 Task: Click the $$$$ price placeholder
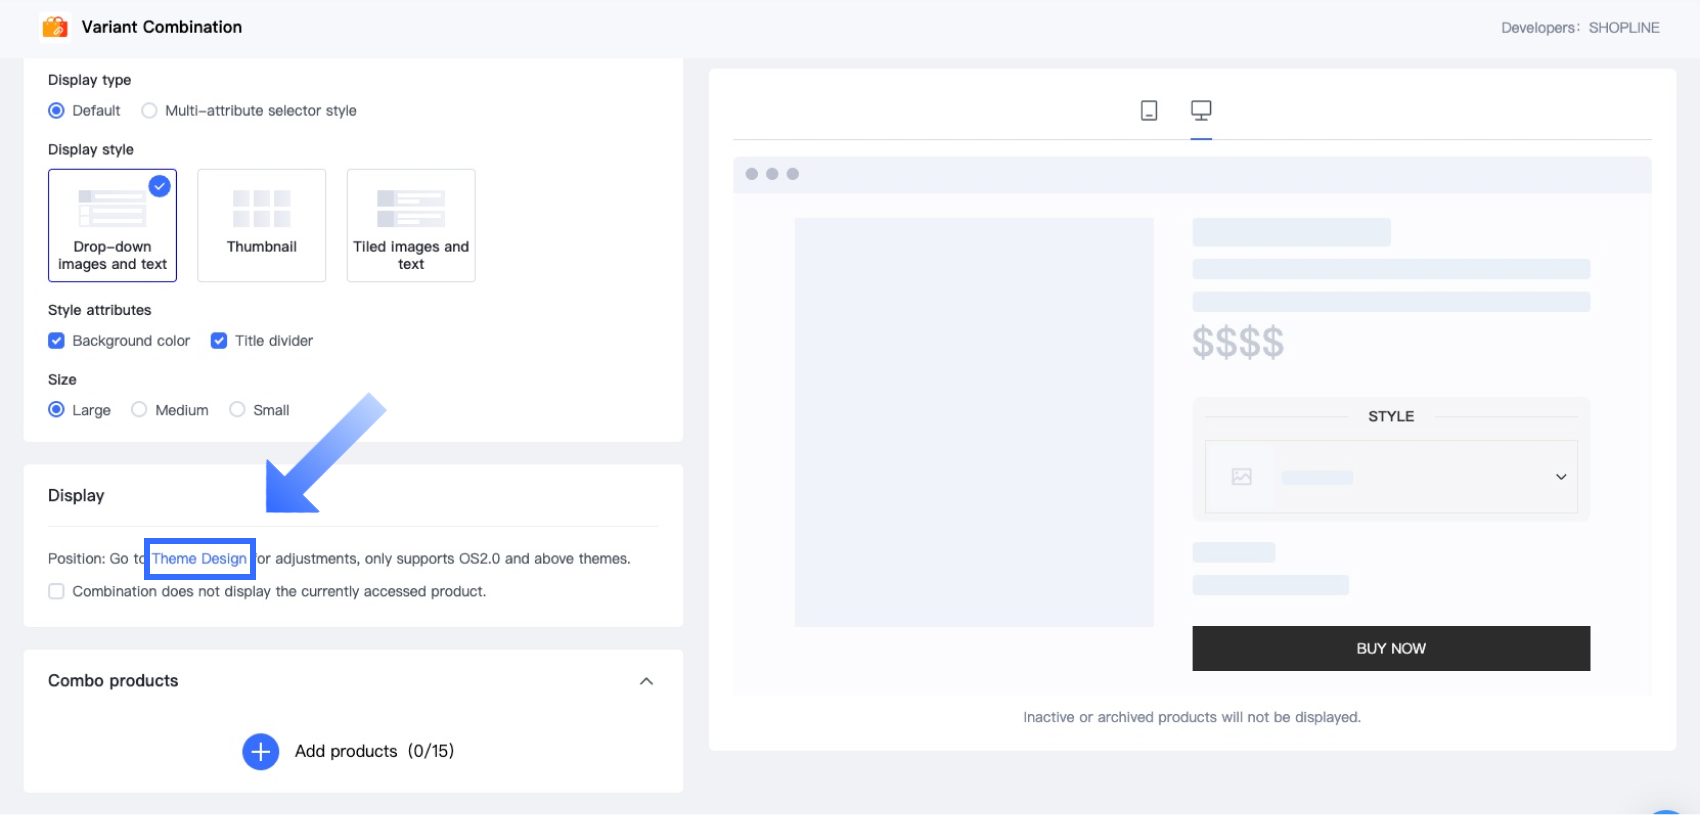(1238, 343)
